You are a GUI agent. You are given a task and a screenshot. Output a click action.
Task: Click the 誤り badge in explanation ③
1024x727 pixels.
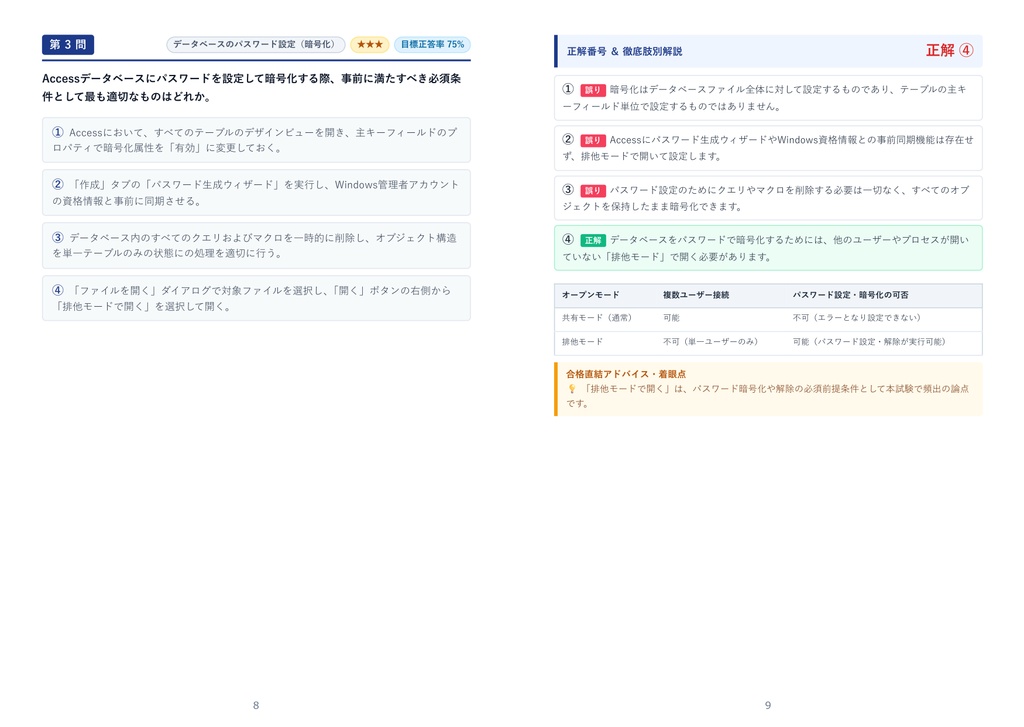(x=592, y=191)
